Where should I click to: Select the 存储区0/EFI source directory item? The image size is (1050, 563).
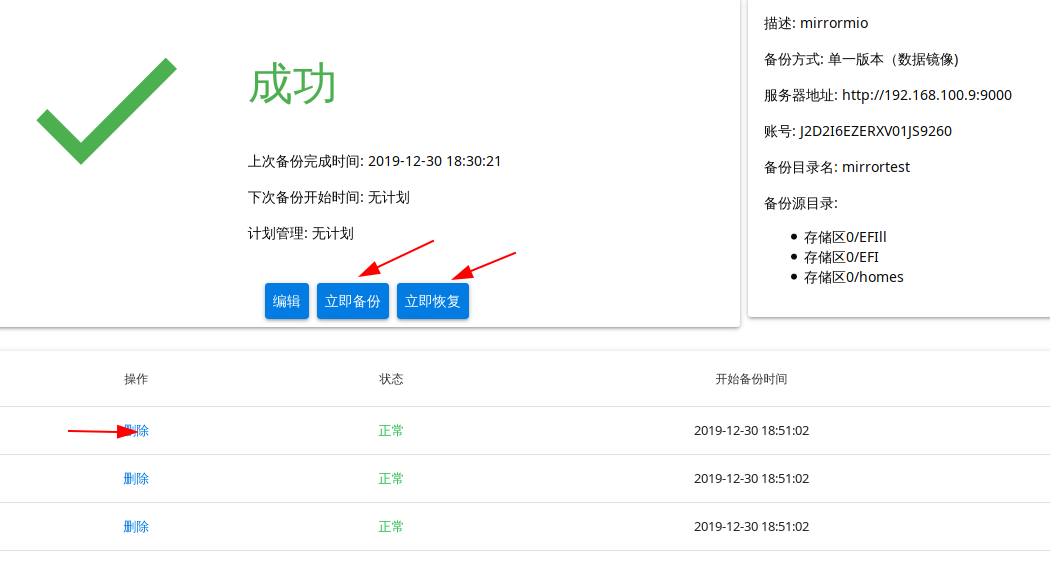point(841,257)
